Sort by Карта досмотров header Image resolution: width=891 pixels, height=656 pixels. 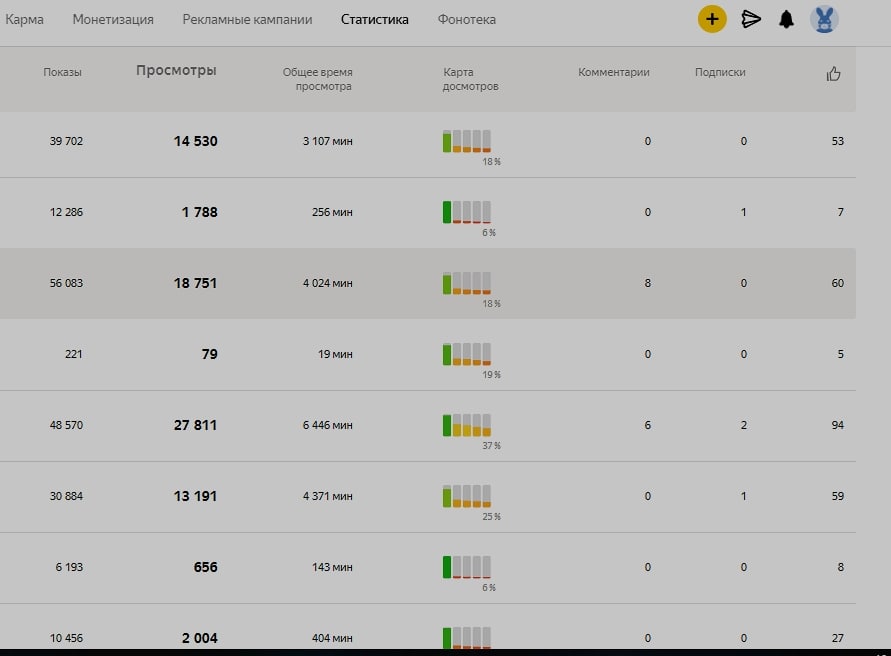pos(471,79)
